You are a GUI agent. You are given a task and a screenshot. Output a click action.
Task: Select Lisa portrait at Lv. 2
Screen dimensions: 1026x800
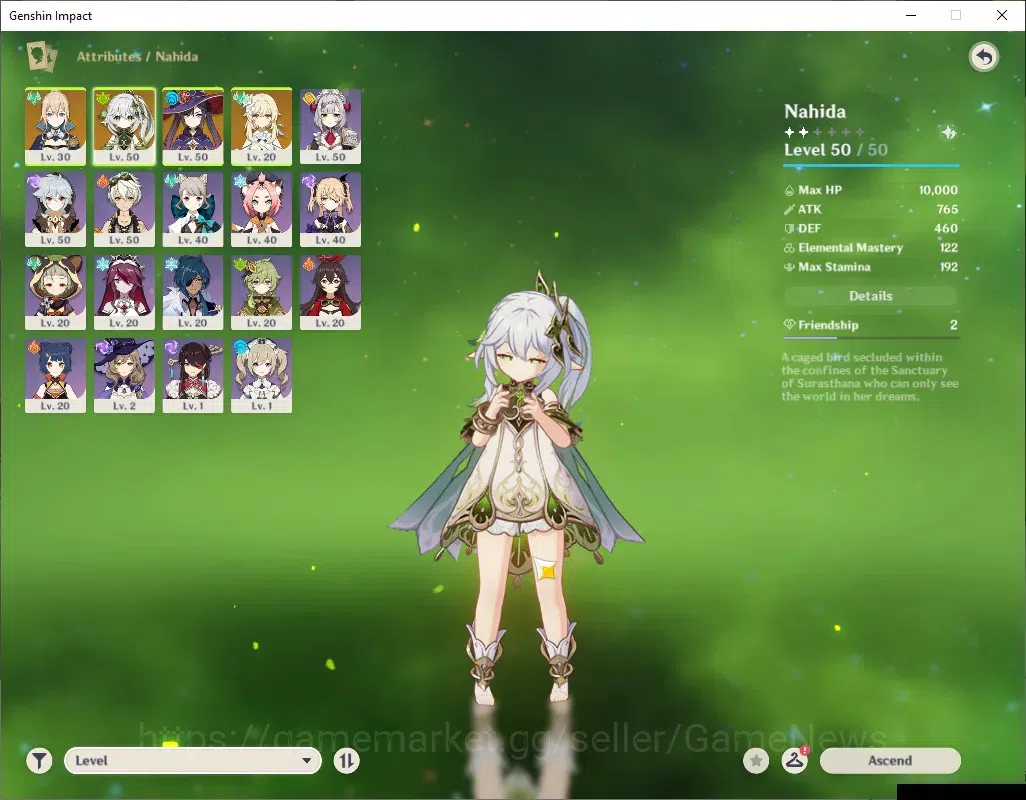[124, 375]
